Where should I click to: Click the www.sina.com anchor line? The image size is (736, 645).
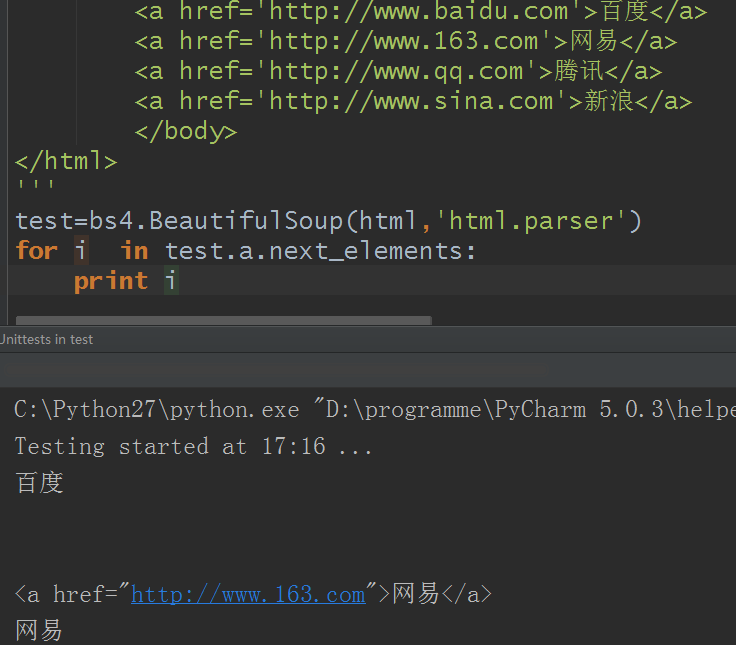413,101
